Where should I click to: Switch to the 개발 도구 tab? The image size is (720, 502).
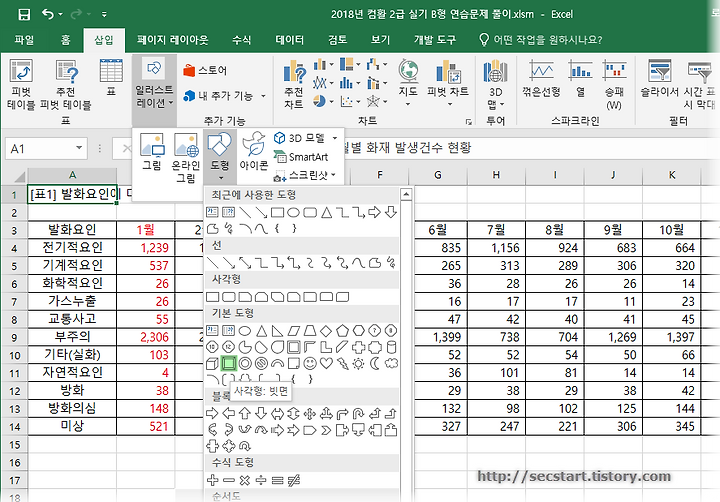pos(434,40)
